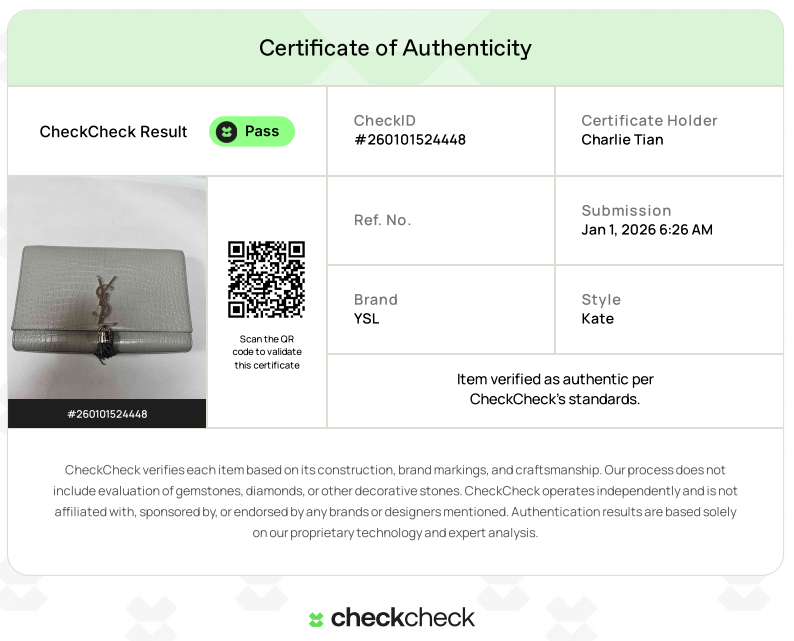Open the gray YSL bag photo
Screen dimensions: 794x641
pos(107,288)
